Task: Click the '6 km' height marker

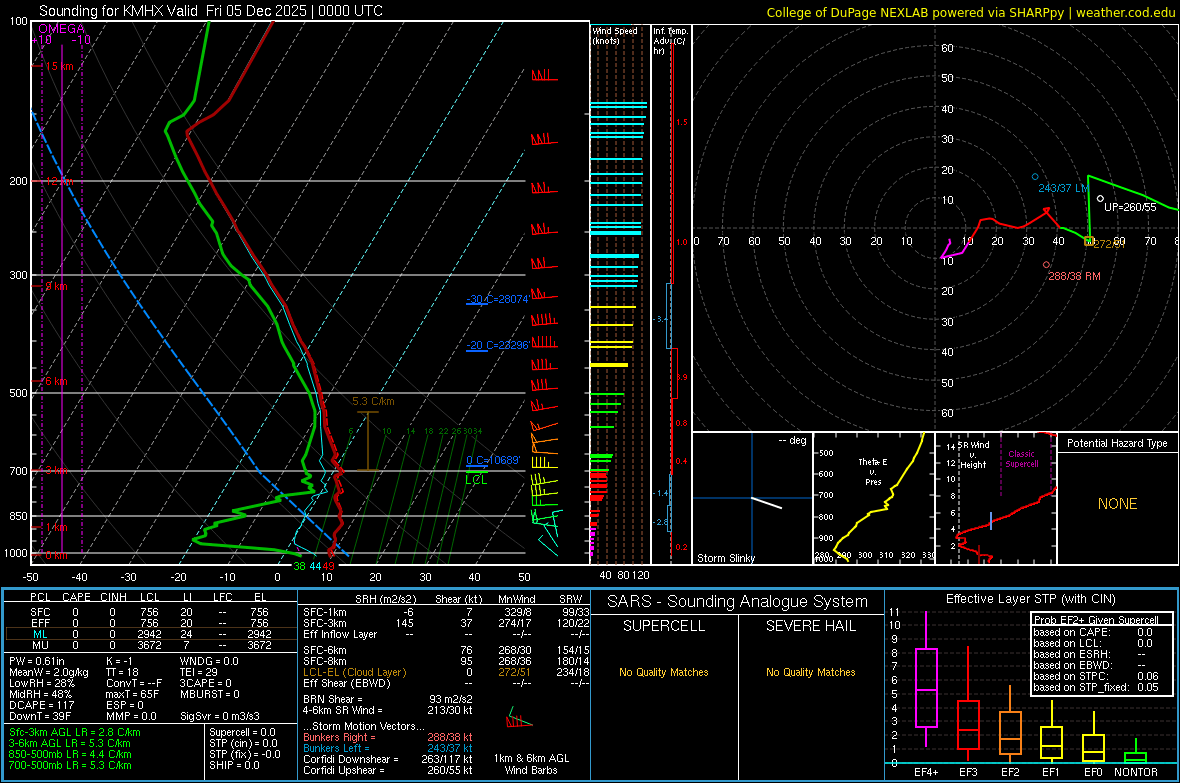Action: tap(56, 381)
